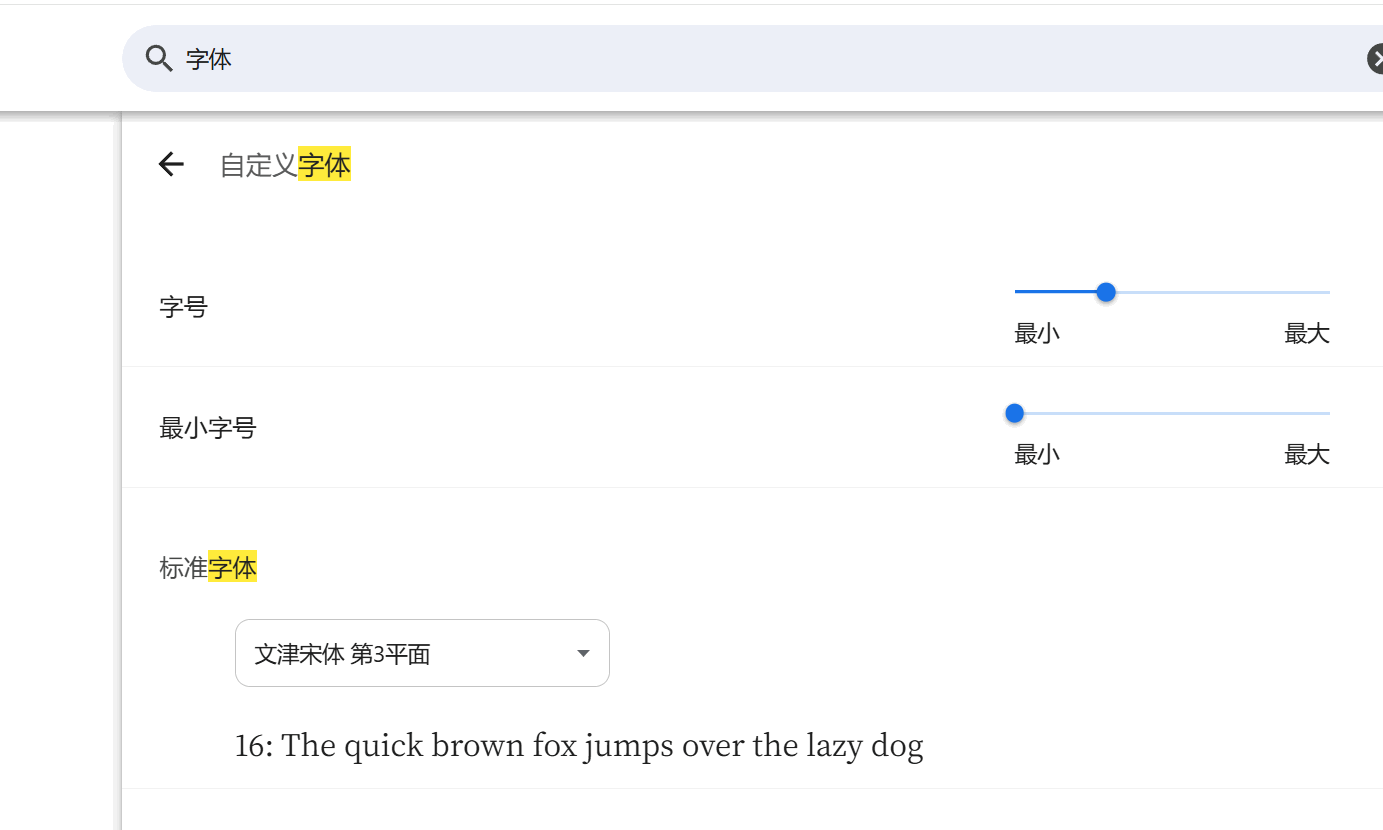Click the back arrow to leave font settings
The image size is (1383, 830).
(170, 163)
